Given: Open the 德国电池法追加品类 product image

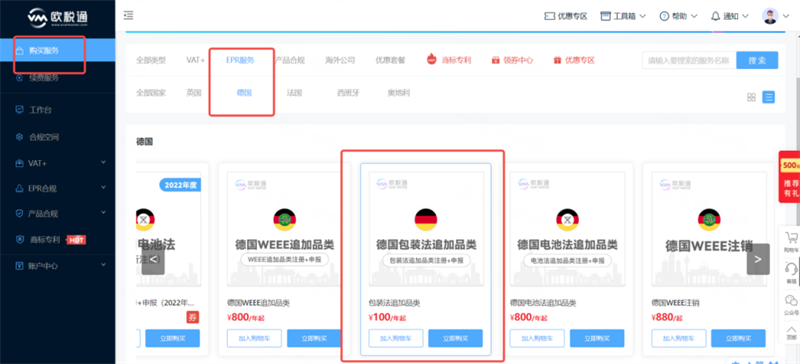Looking at the screenshot, I should pyautogui.click(x=567, y=228).
